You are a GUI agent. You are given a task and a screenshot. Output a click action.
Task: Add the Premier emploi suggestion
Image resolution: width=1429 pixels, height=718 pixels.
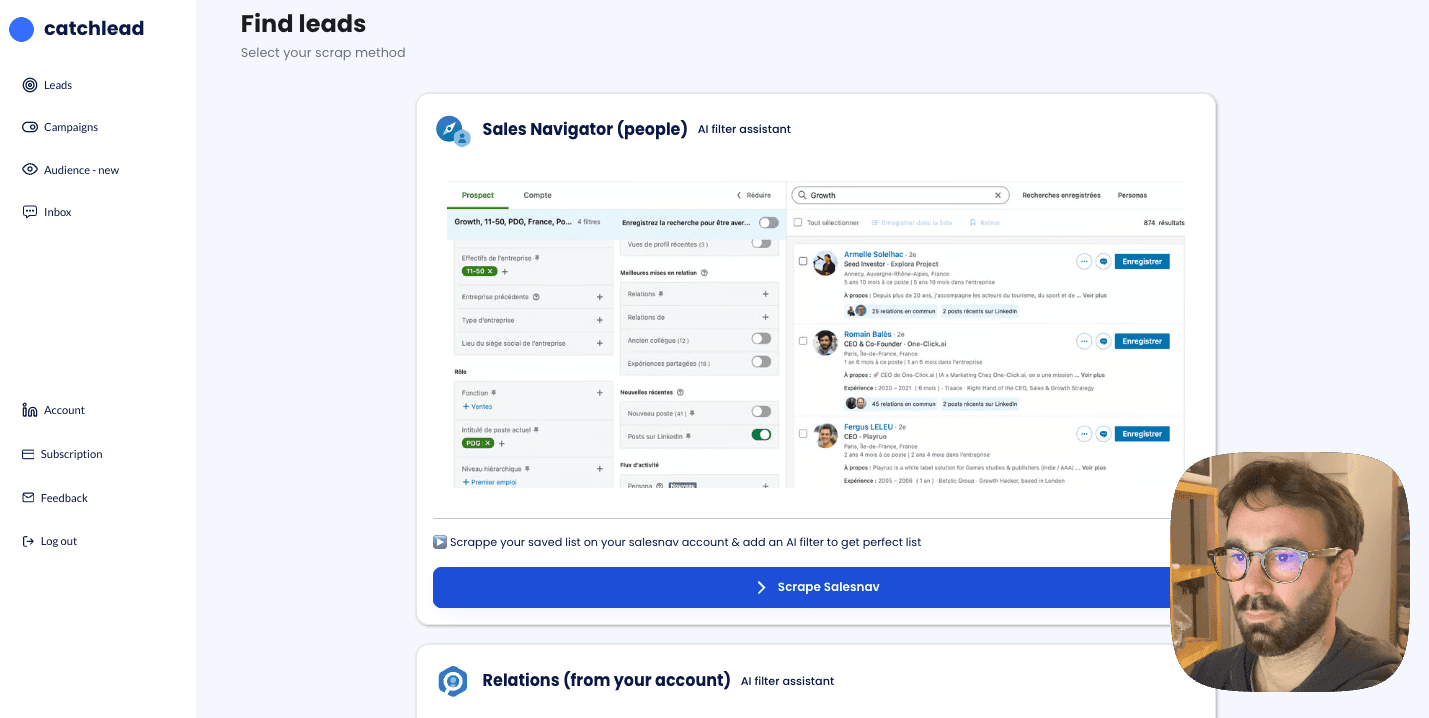[491, 482]
